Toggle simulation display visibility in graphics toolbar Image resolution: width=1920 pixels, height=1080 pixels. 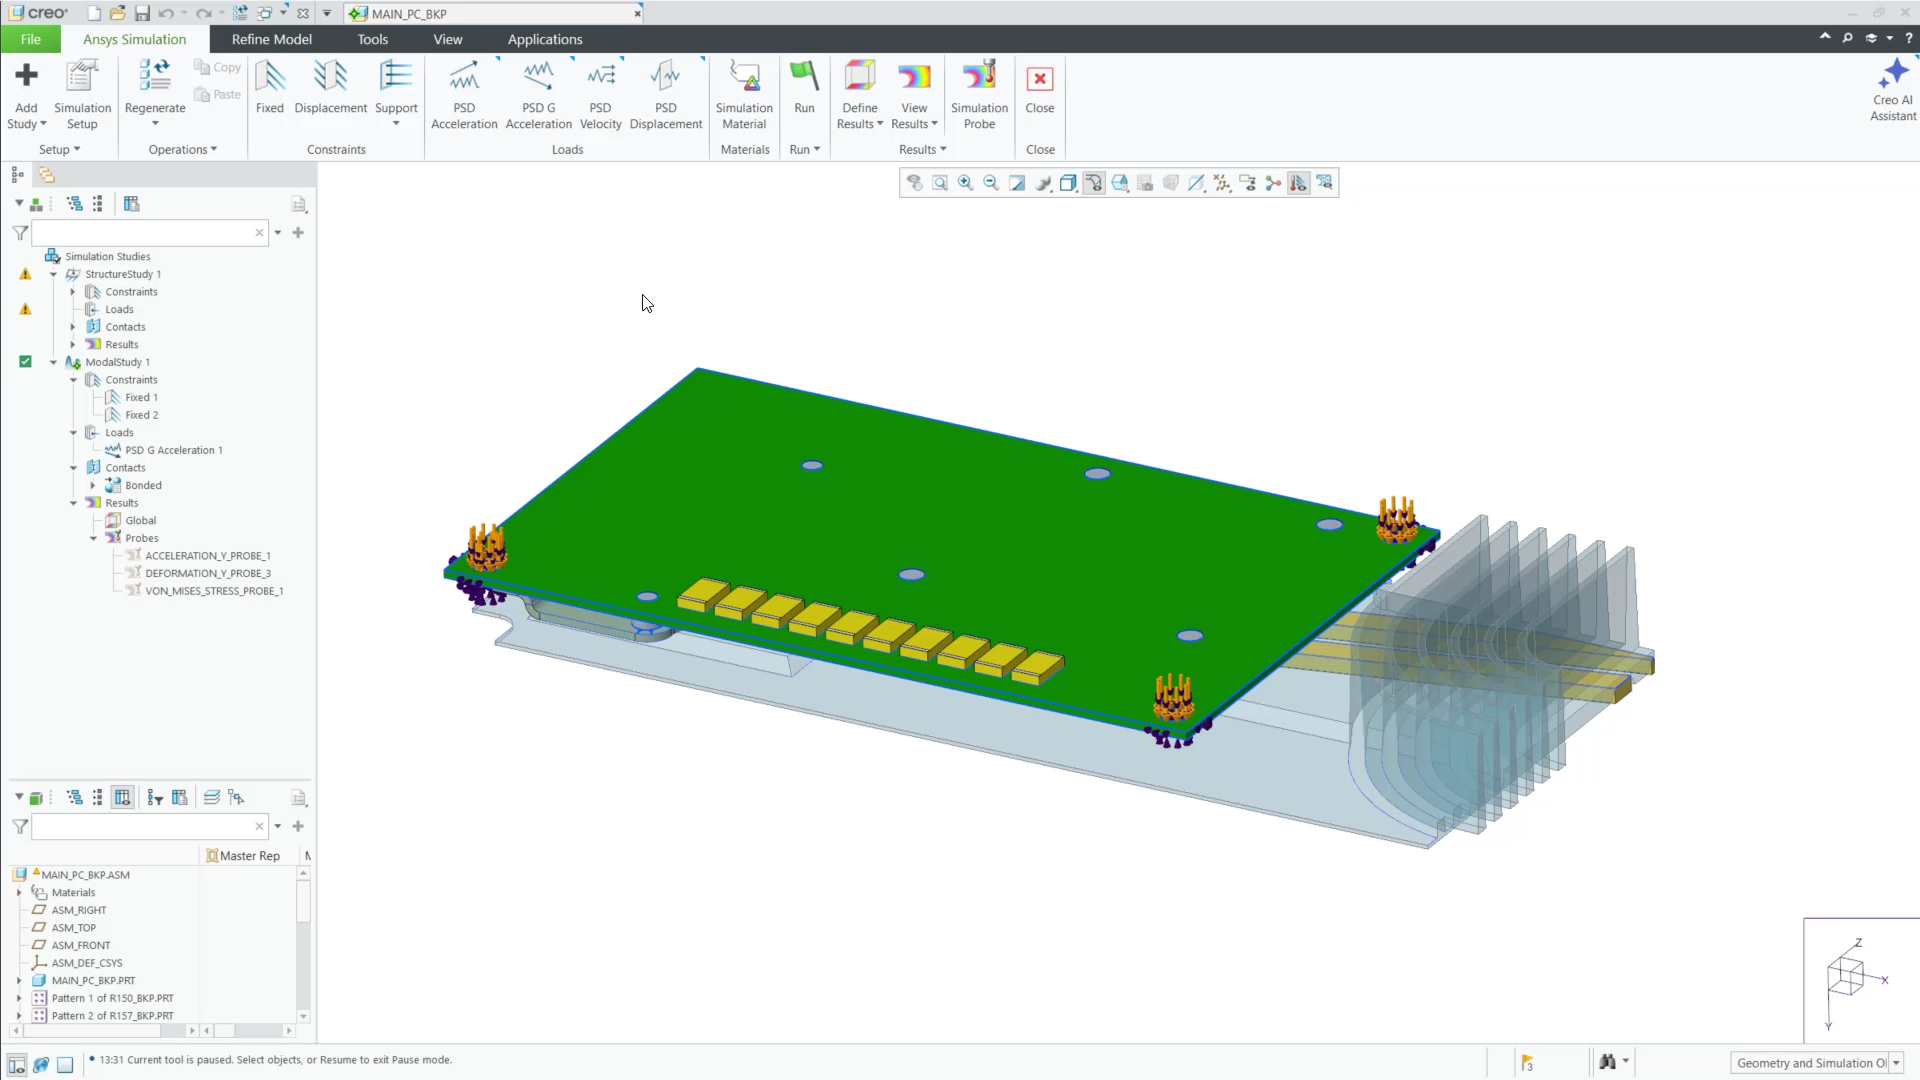pyautogui.click(x=1298, y=183)
